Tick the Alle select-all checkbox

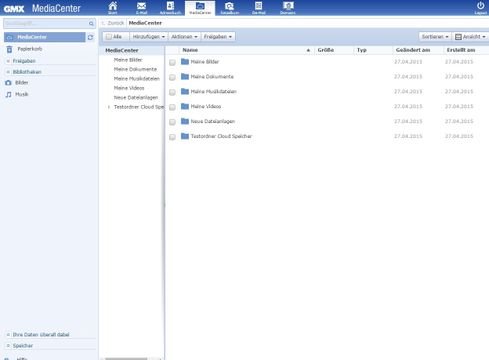pyautogui.click(x=109, y=37)
